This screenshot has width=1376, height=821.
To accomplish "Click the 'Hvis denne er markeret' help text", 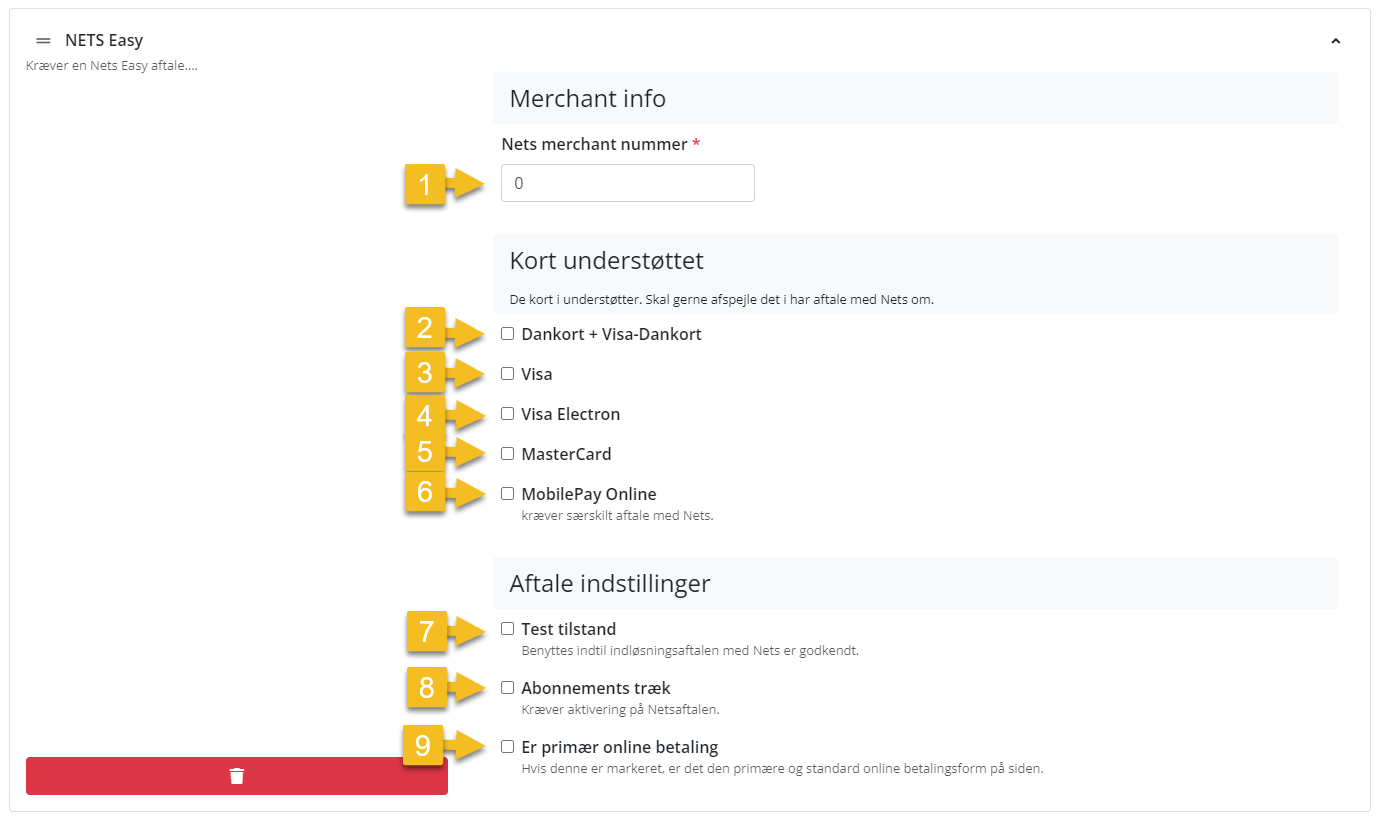I will [782, 769].
